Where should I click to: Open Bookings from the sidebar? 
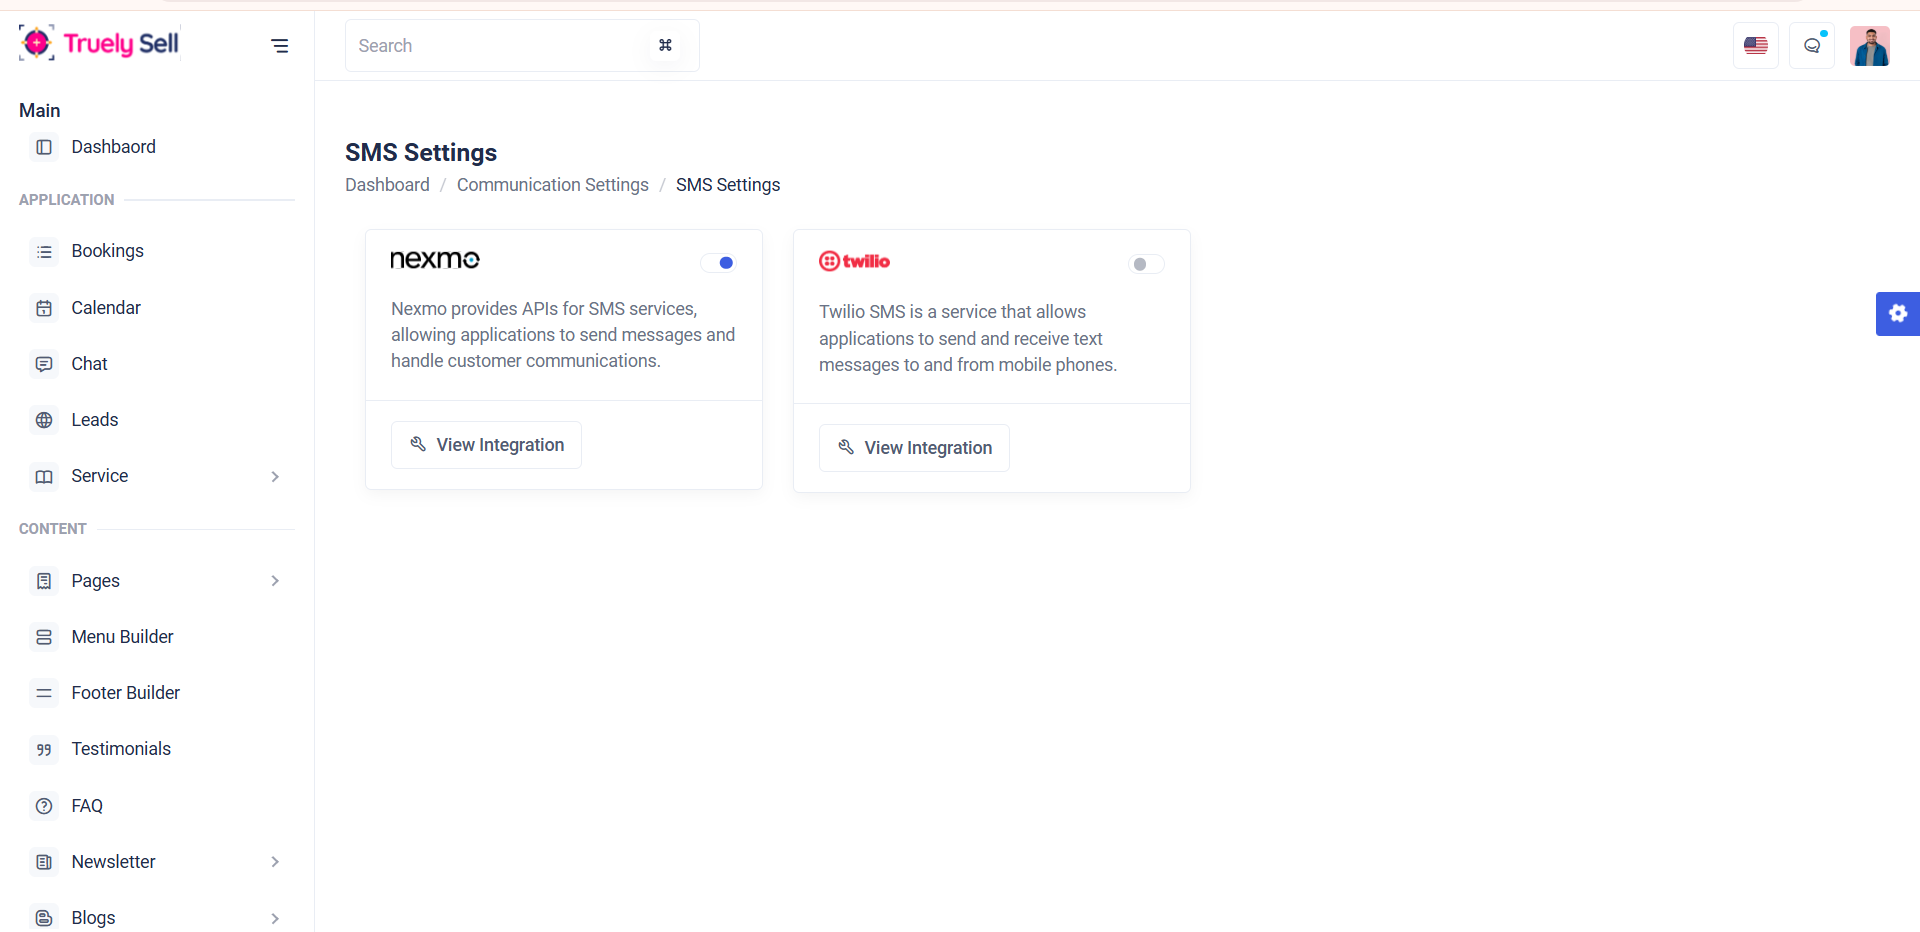pyautogui.click(x=107, y=251)
